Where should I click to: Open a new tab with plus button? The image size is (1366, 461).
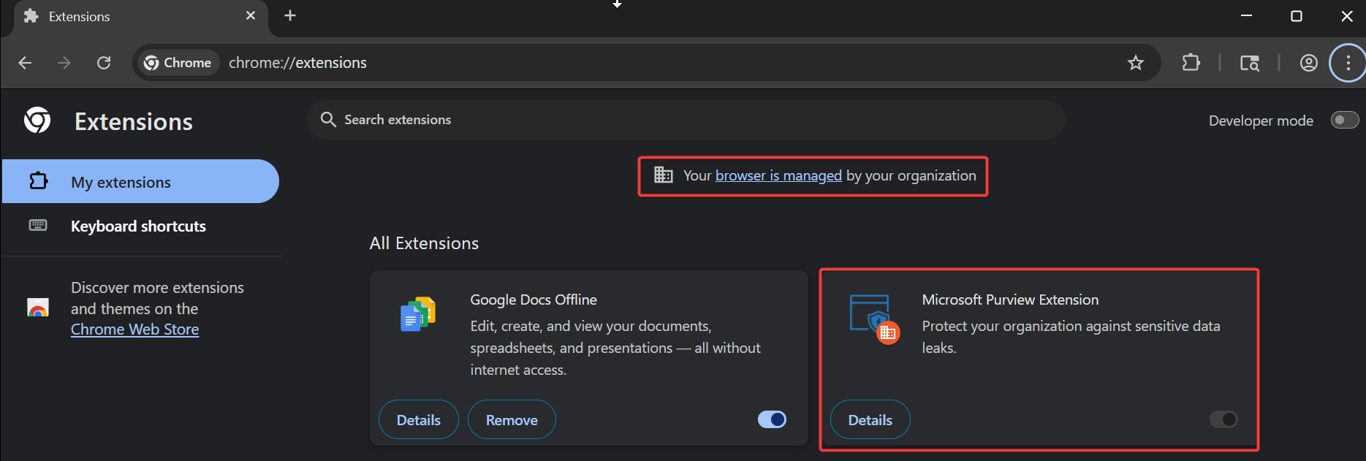pyautogui.click(x=290, y=16)
